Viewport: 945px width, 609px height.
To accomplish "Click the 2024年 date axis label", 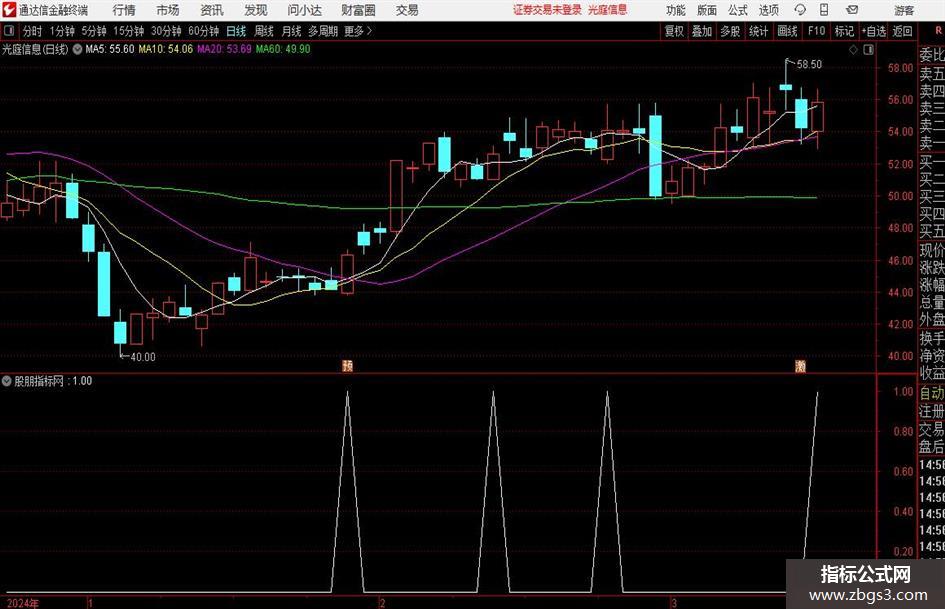I will click(x=23, y=603).
